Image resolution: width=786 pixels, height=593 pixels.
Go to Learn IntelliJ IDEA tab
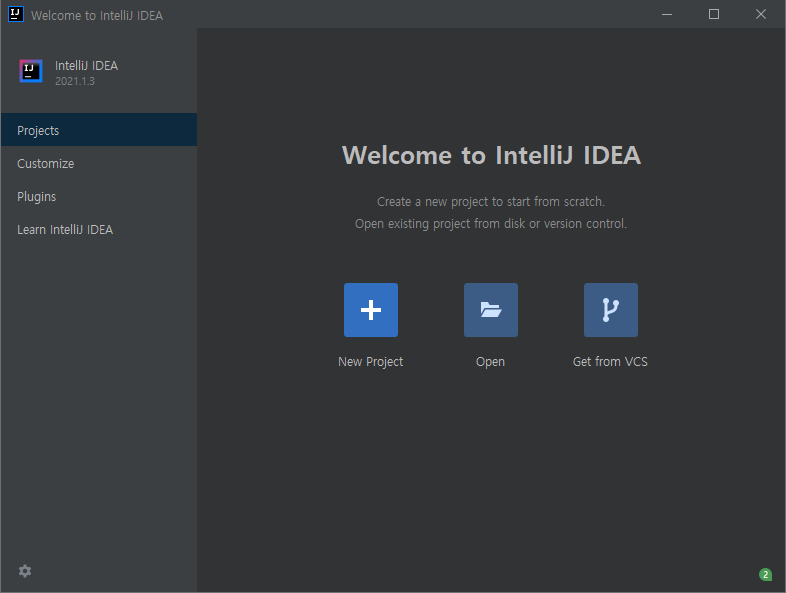point(99,230)
